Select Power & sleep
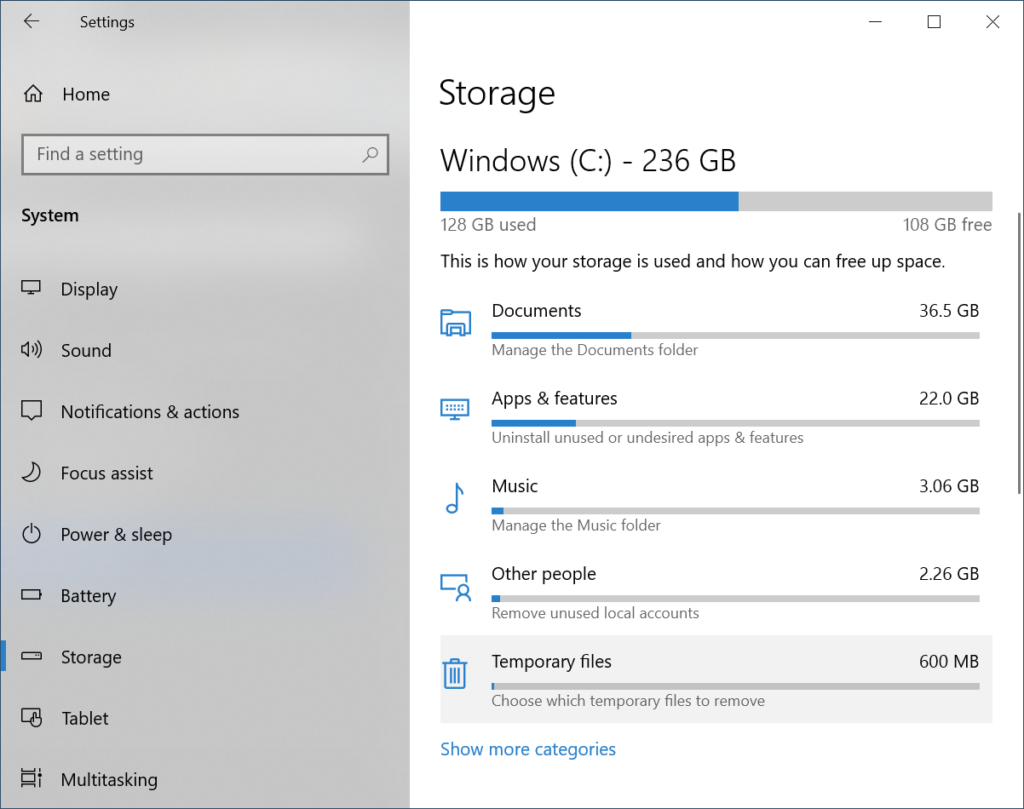The width and height of the screenshot is (1024, 809). (x=205, y=534)
